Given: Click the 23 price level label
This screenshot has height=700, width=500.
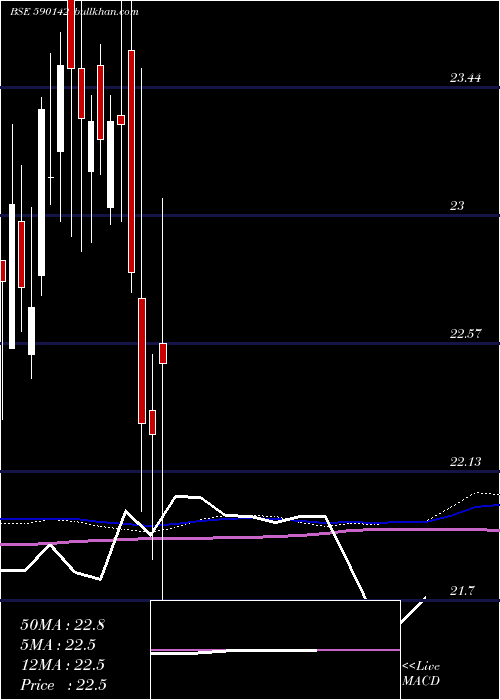Looking at the screenshot, I should point(457,206).
